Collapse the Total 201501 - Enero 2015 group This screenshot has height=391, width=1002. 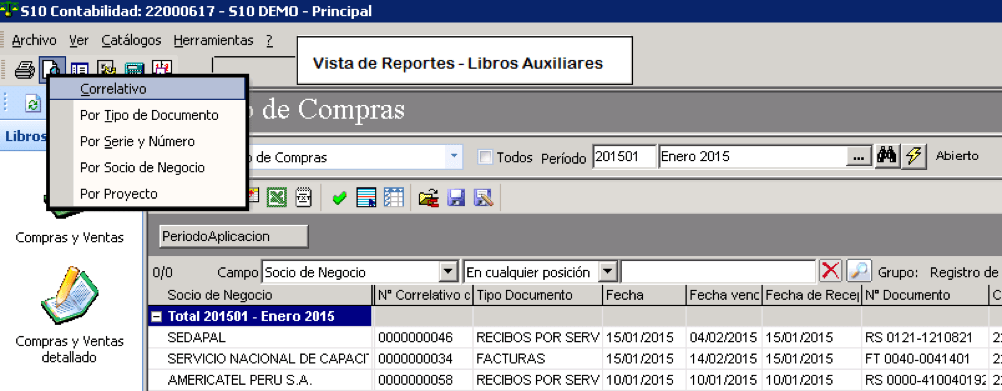click(x=155, y=316)
